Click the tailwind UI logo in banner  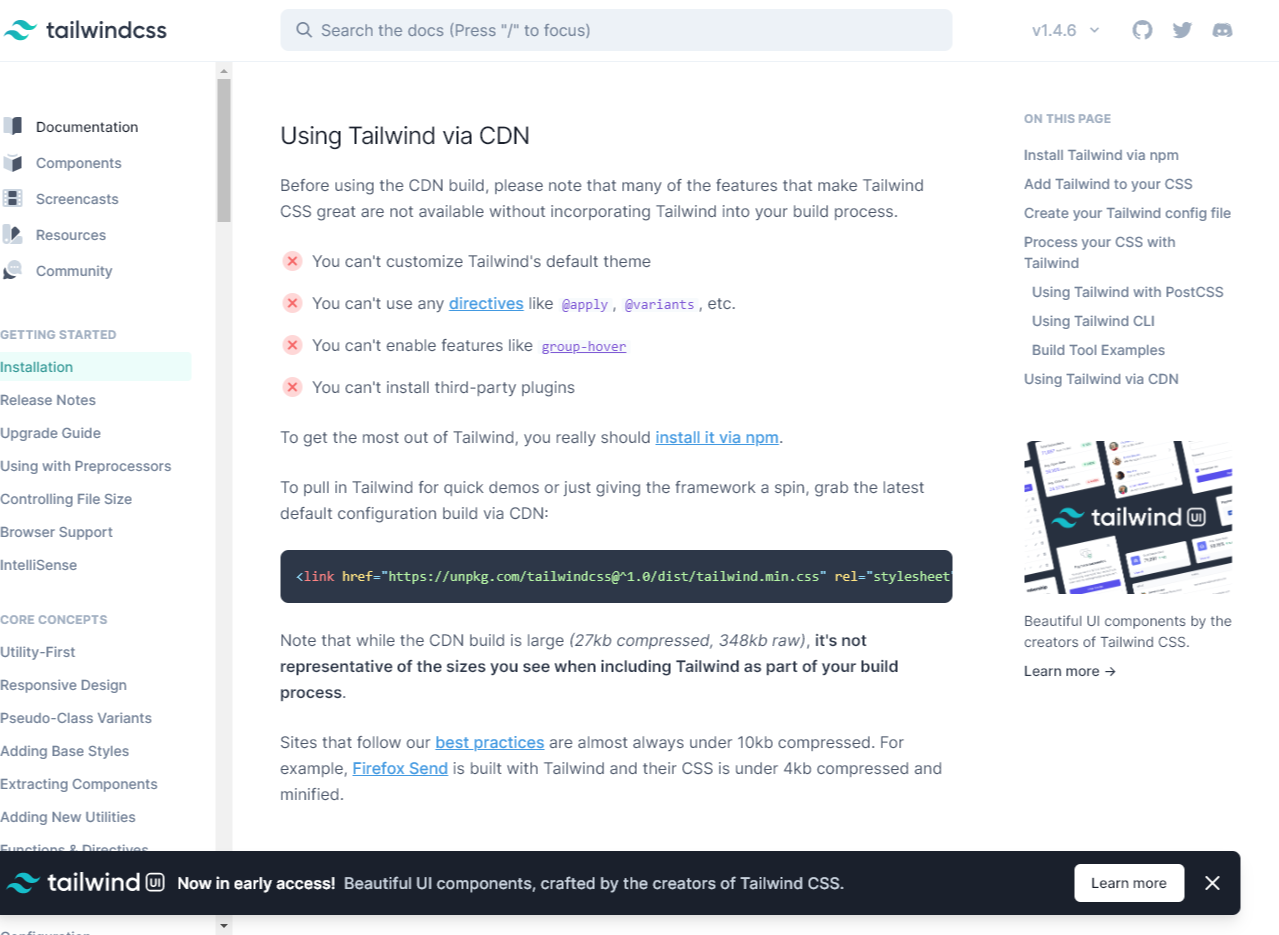(x=85, y=883)
